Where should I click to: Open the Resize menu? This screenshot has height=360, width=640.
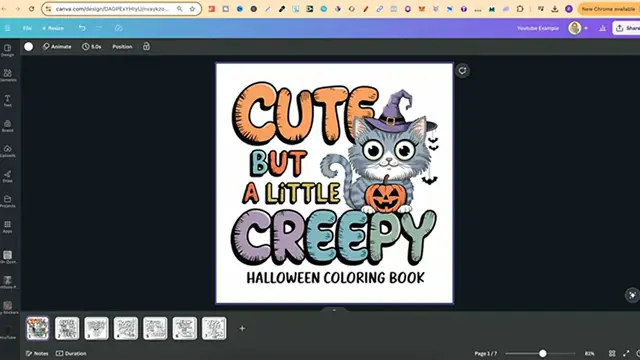tap(53, 28)
